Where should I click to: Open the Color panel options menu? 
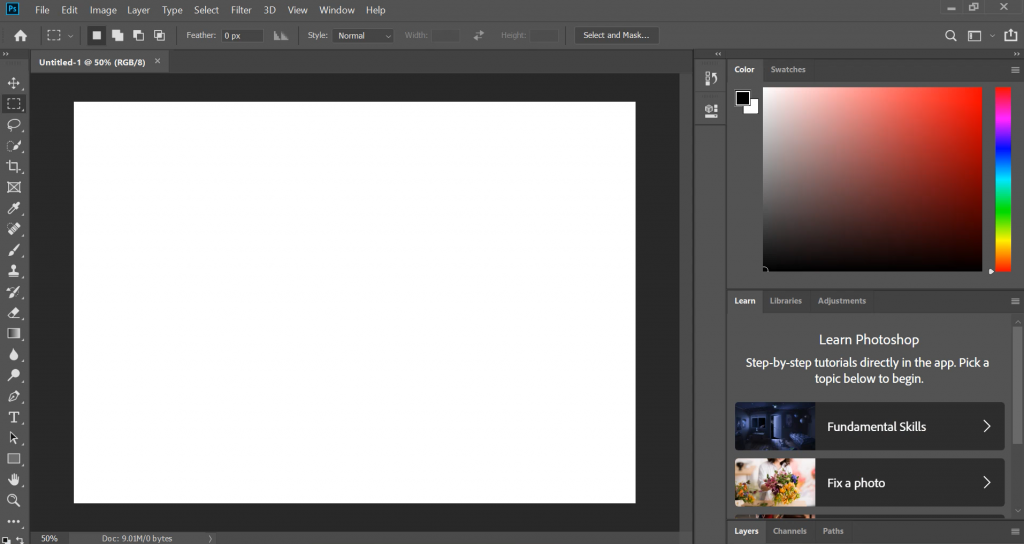click(1014, 70)
